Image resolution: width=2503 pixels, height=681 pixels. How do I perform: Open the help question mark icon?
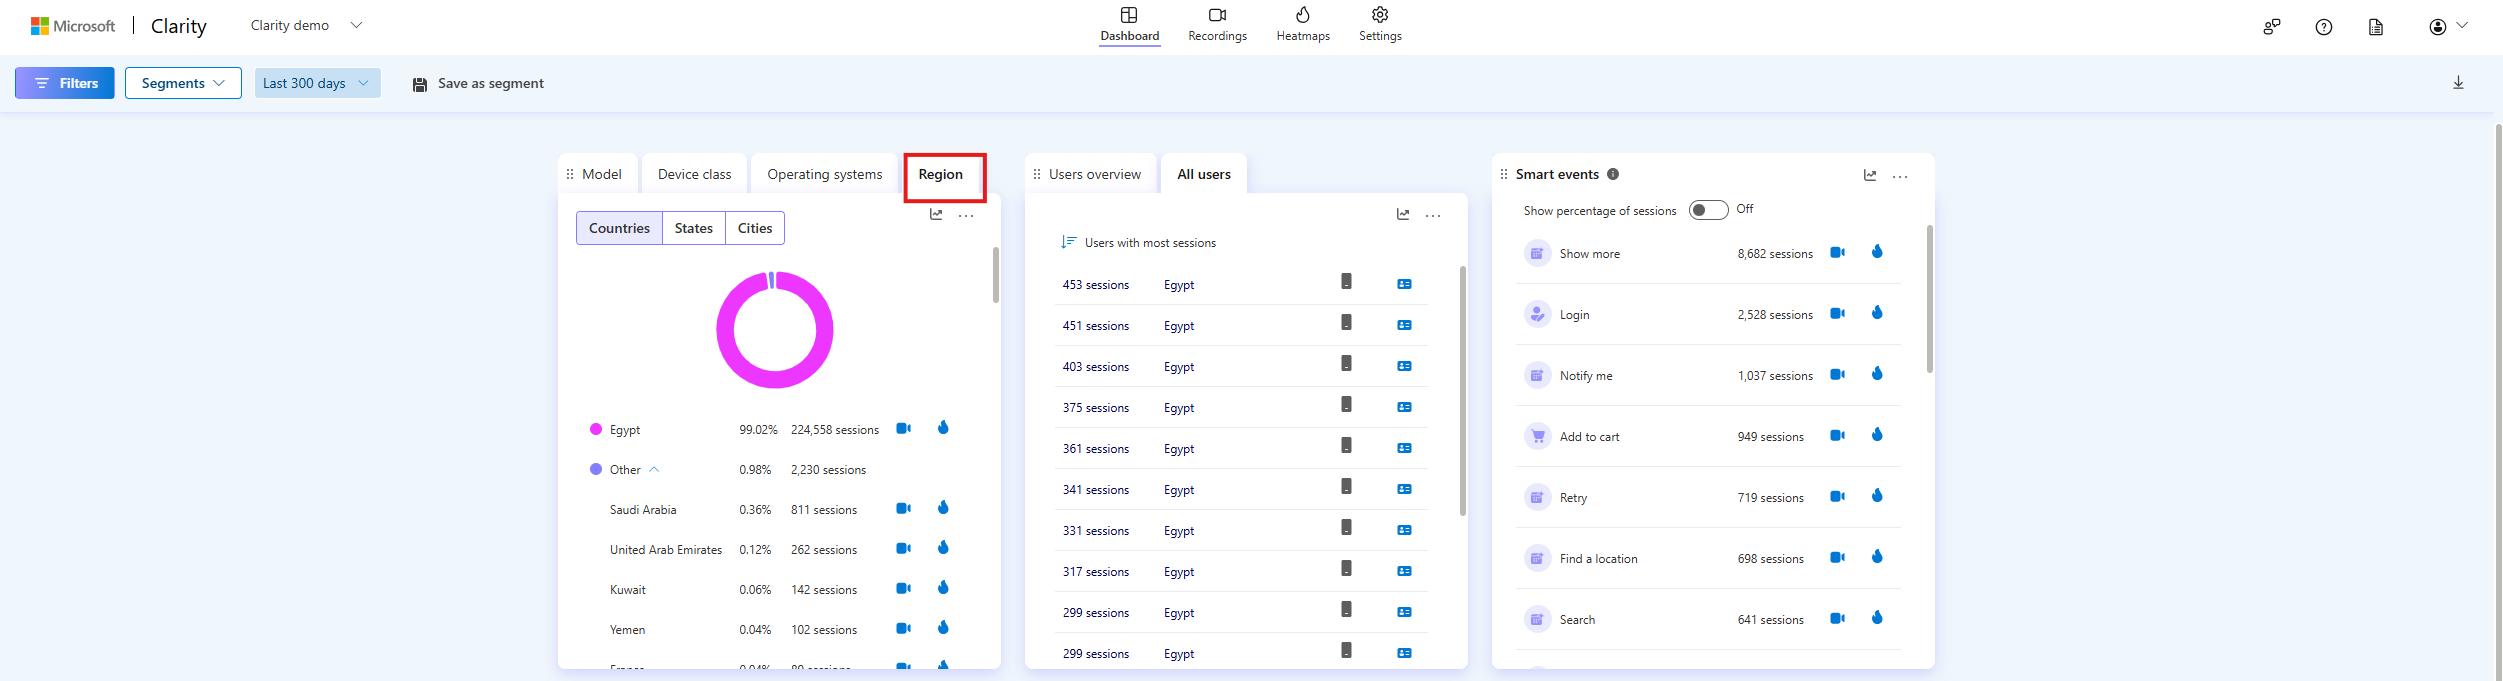pos(2324,27)
